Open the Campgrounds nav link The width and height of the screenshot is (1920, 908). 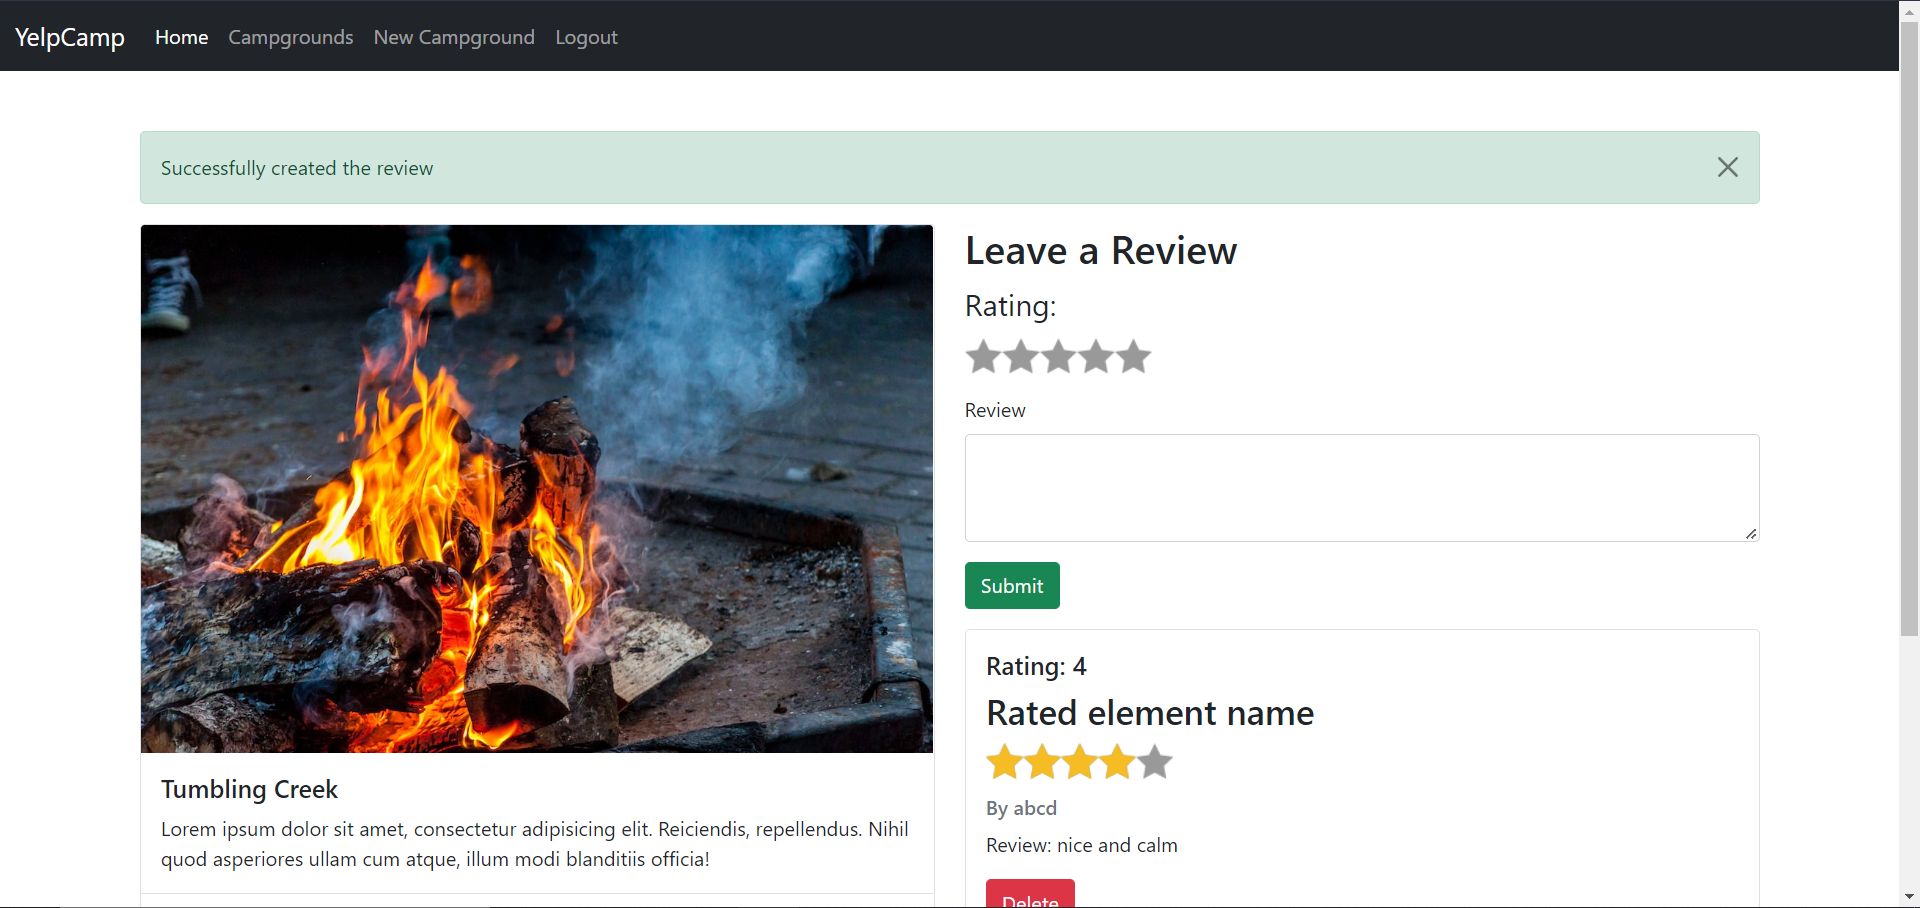[x=291, y=37]
